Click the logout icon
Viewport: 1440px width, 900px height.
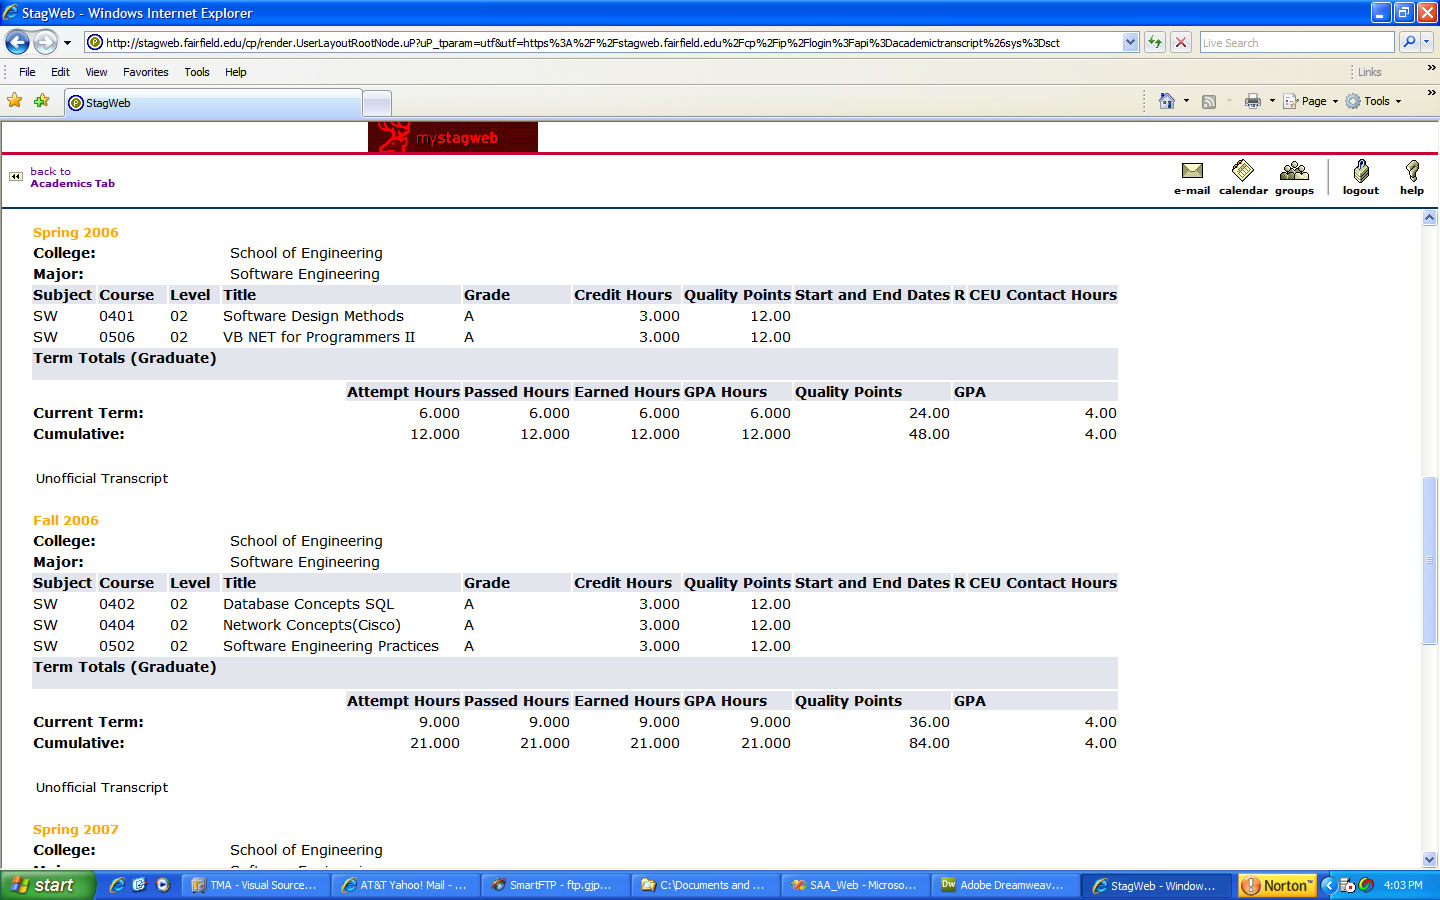[1360, 172]
